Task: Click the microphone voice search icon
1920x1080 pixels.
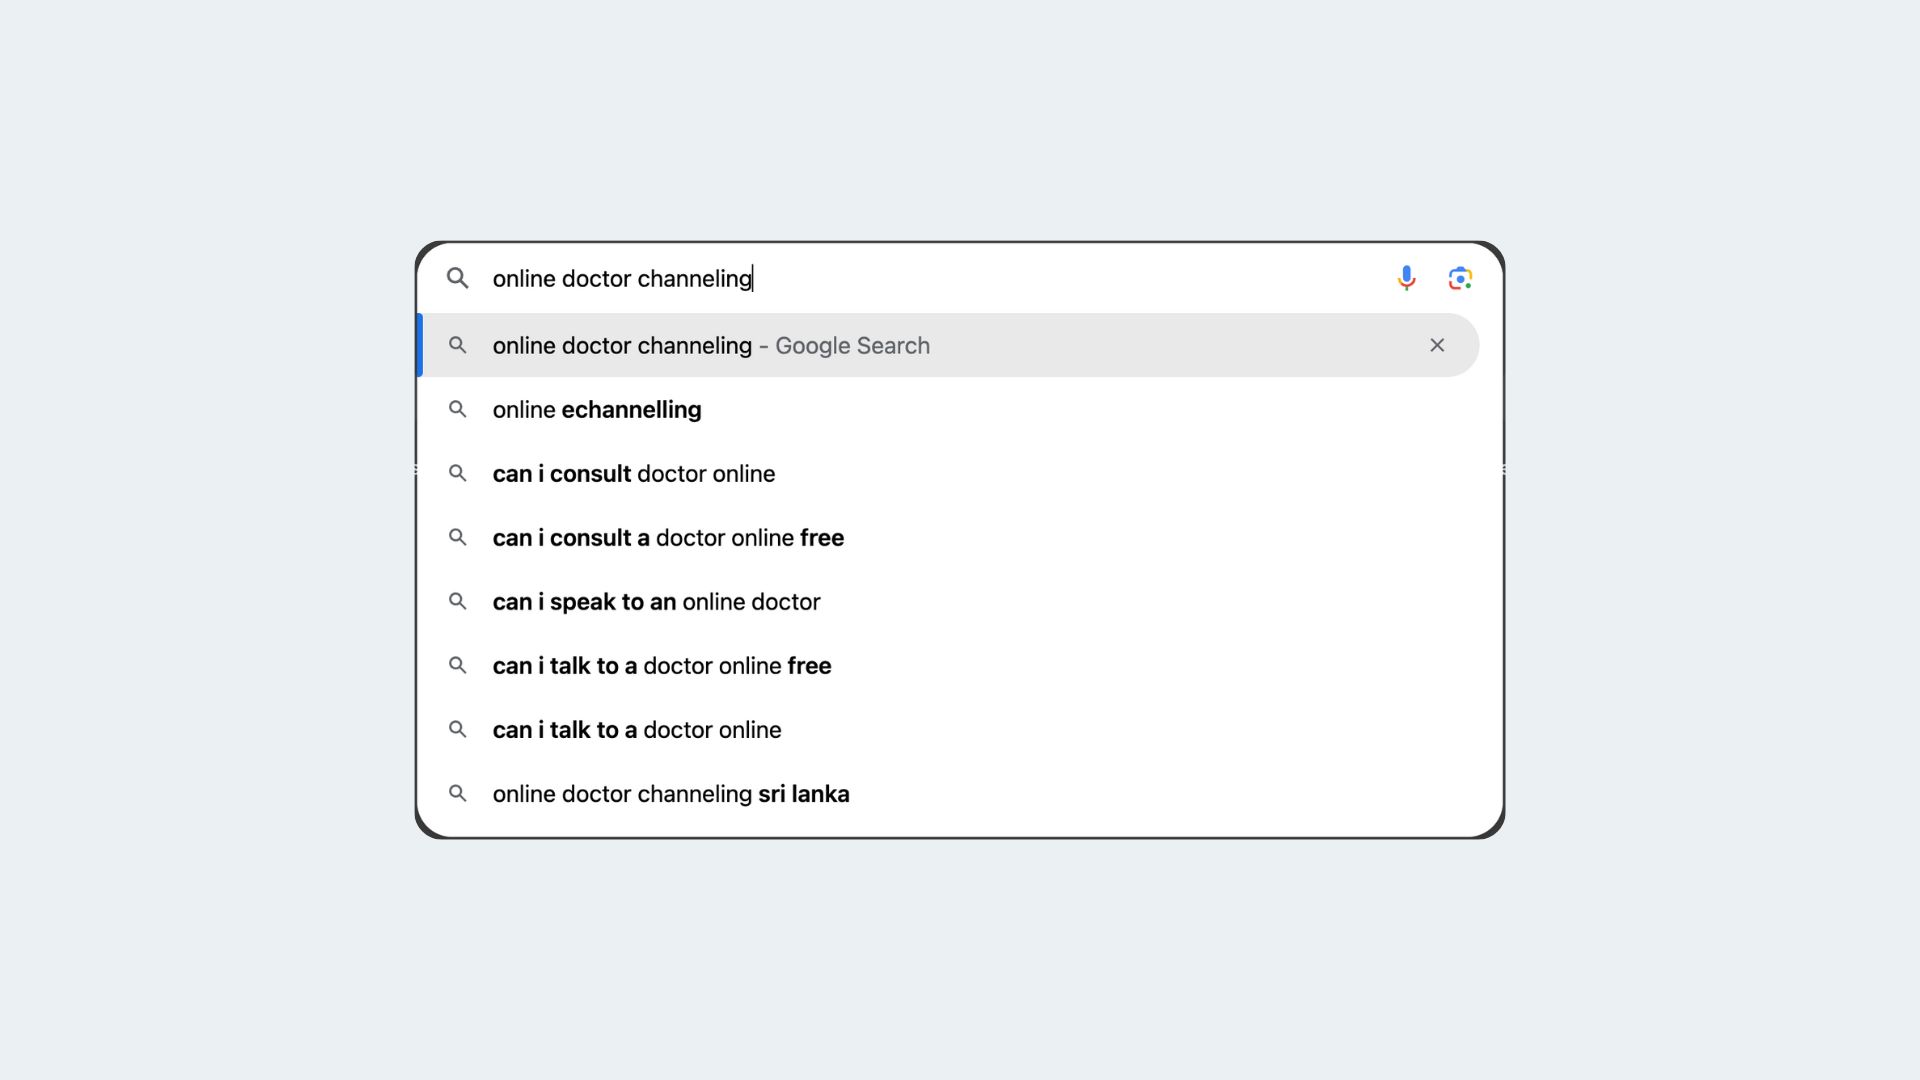Action: (x=1406, y=278)
